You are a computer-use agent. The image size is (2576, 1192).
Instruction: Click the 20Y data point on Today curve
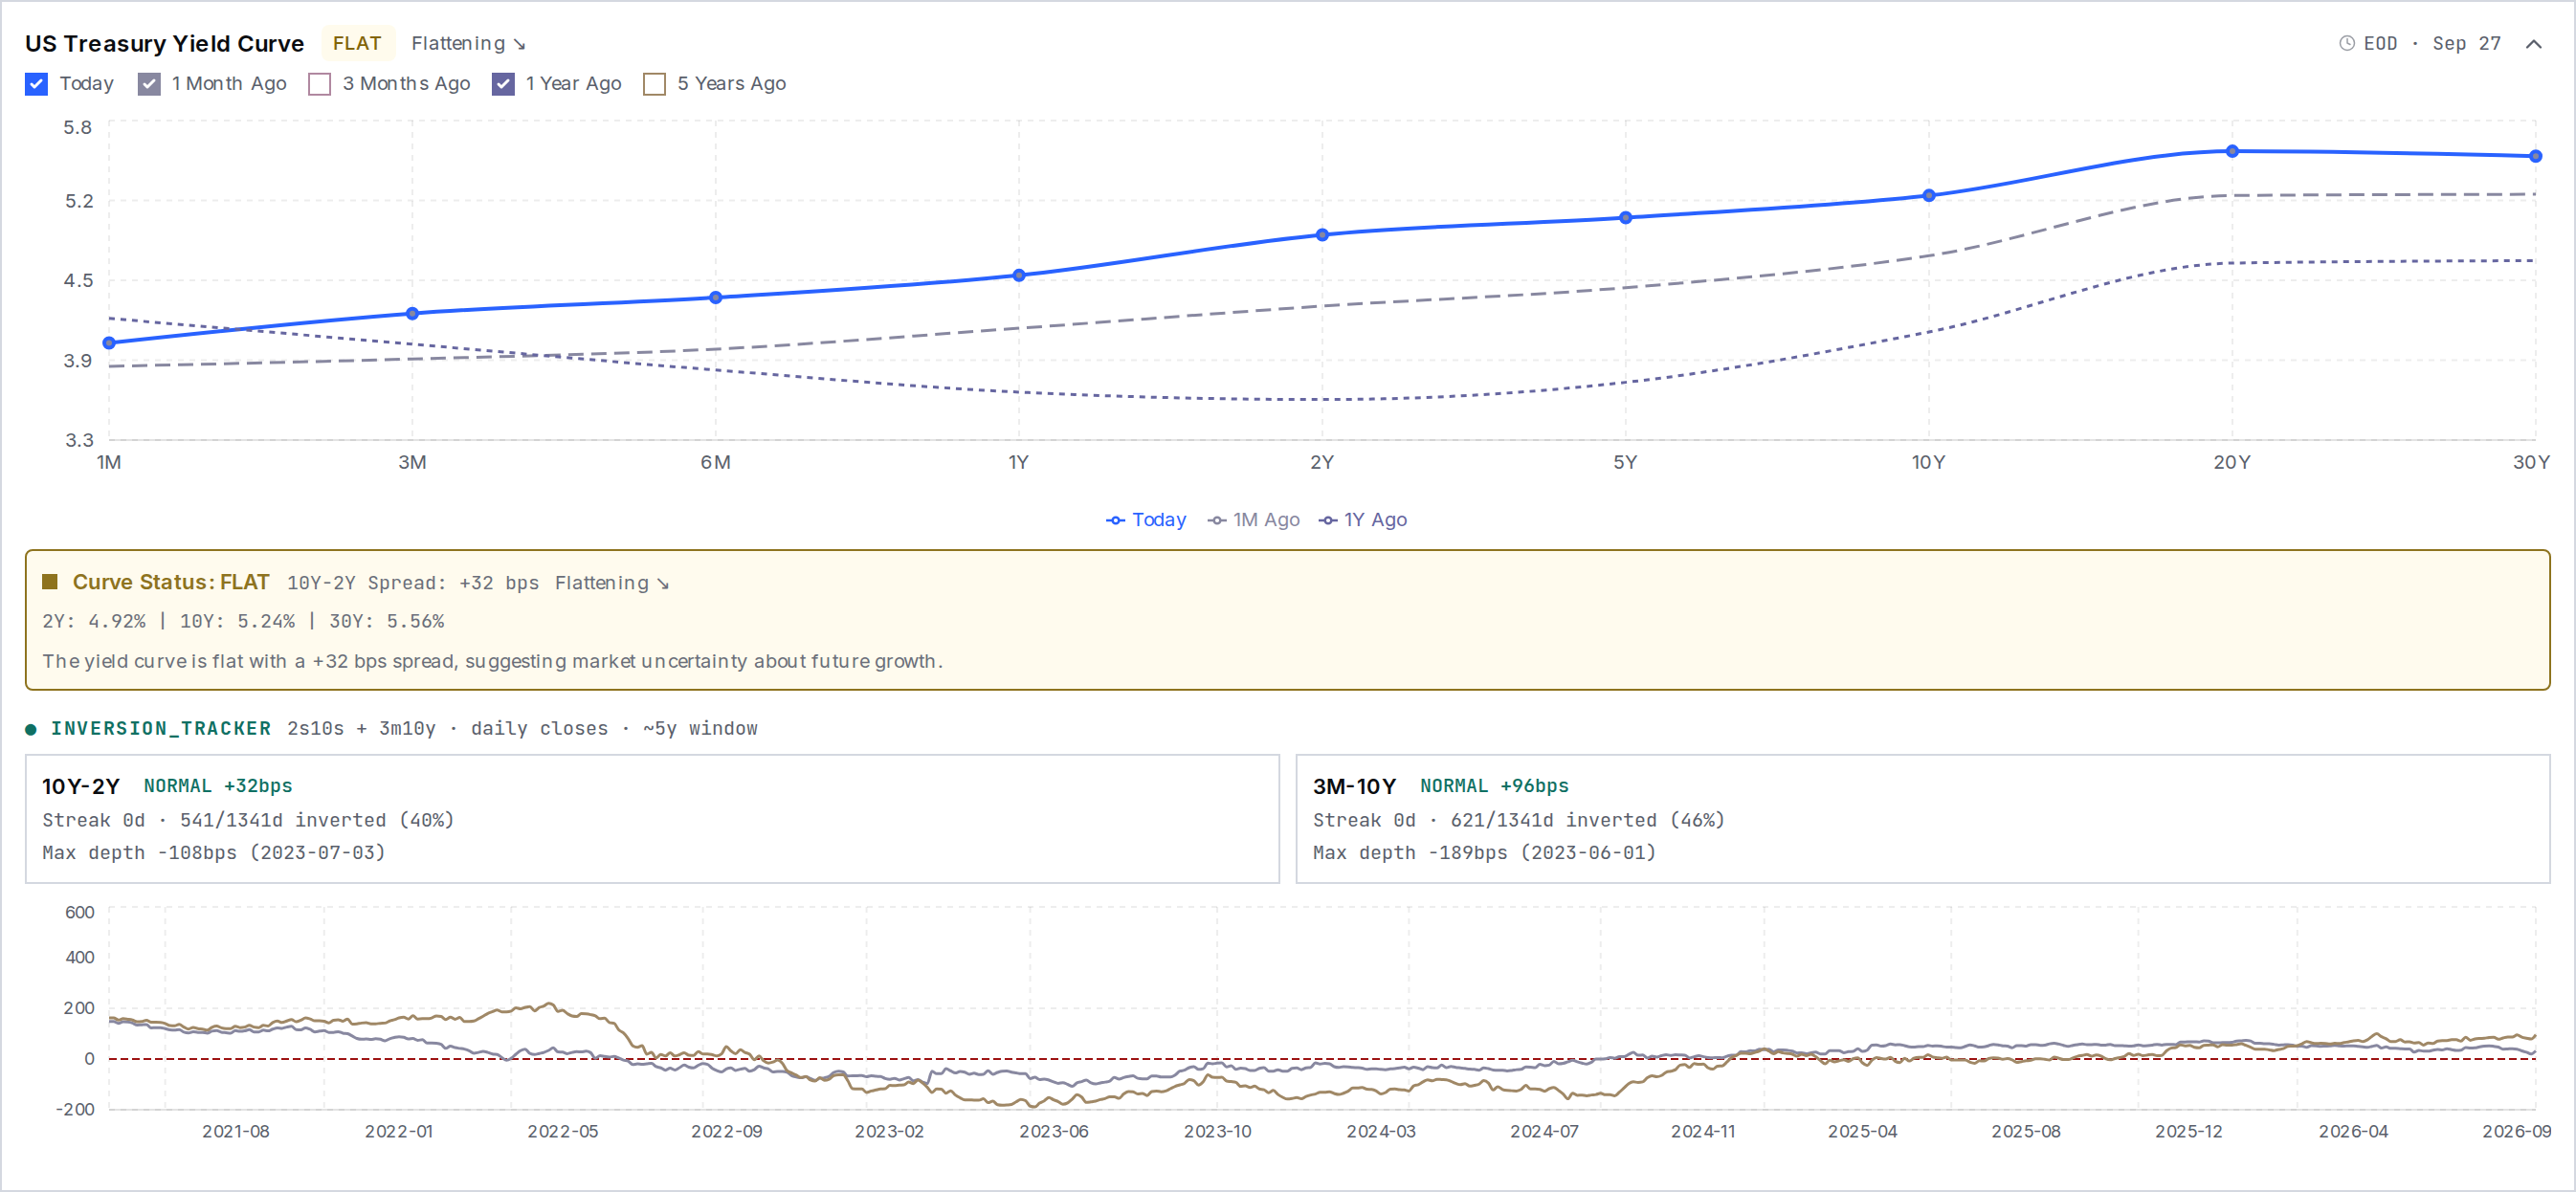[x=2232, y=151]
